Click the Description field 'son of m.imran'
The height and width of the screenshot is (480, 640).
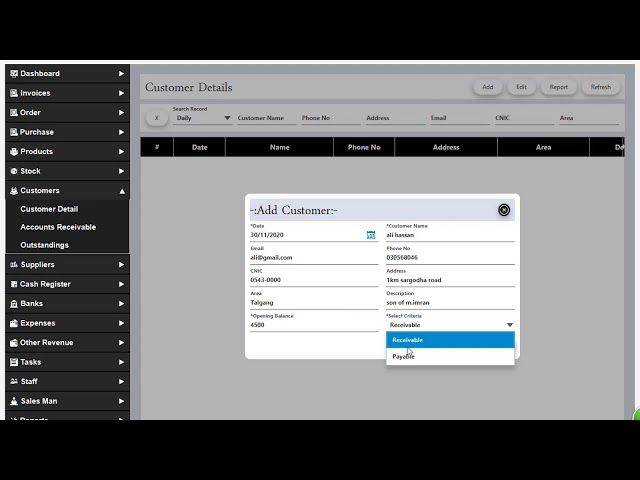(450, 302)
